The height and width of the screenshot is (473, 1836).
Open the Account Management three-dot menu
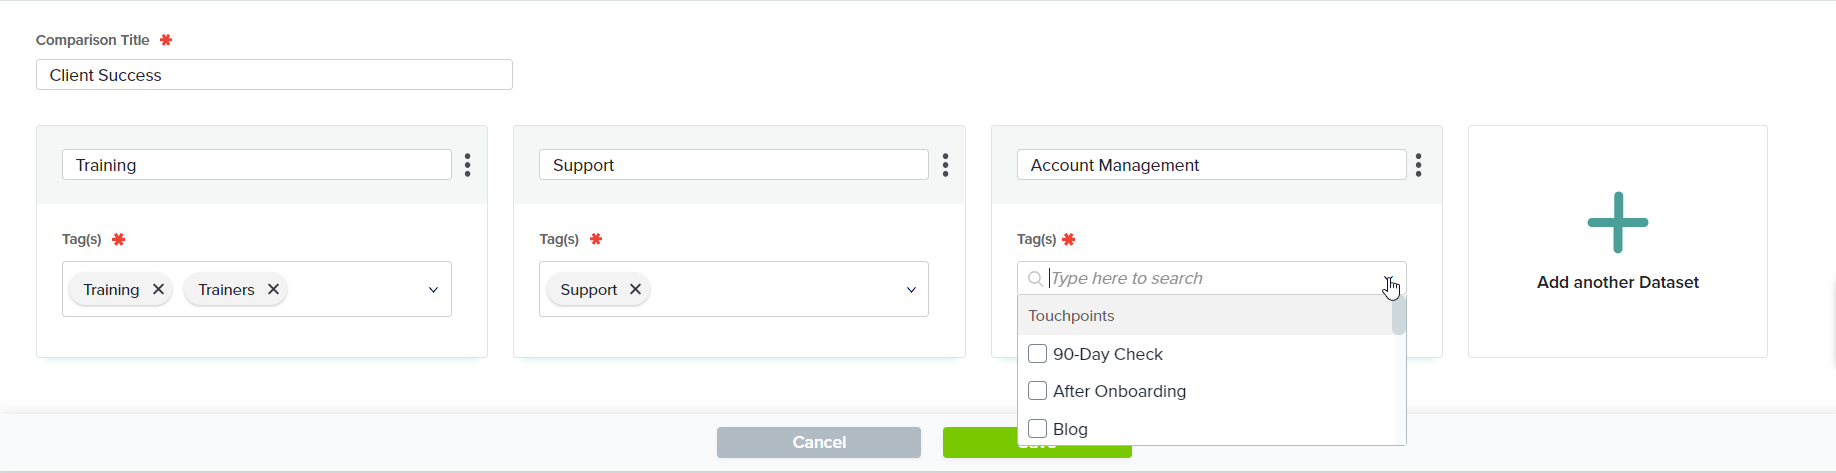click(1418, 165)
